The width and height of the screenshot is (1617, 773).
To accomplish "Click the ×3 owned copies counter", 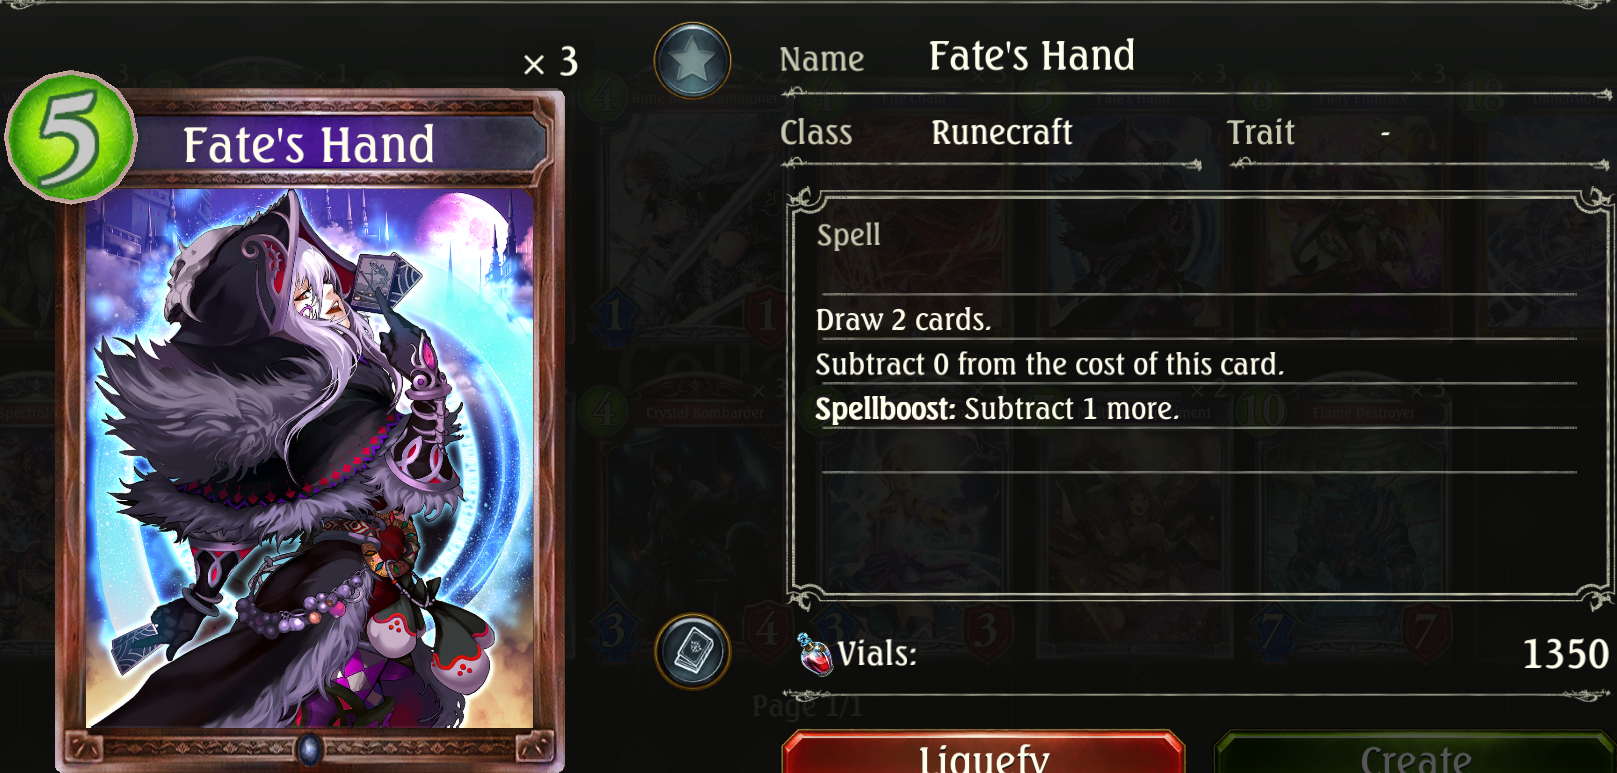I will tap(551, 63).
